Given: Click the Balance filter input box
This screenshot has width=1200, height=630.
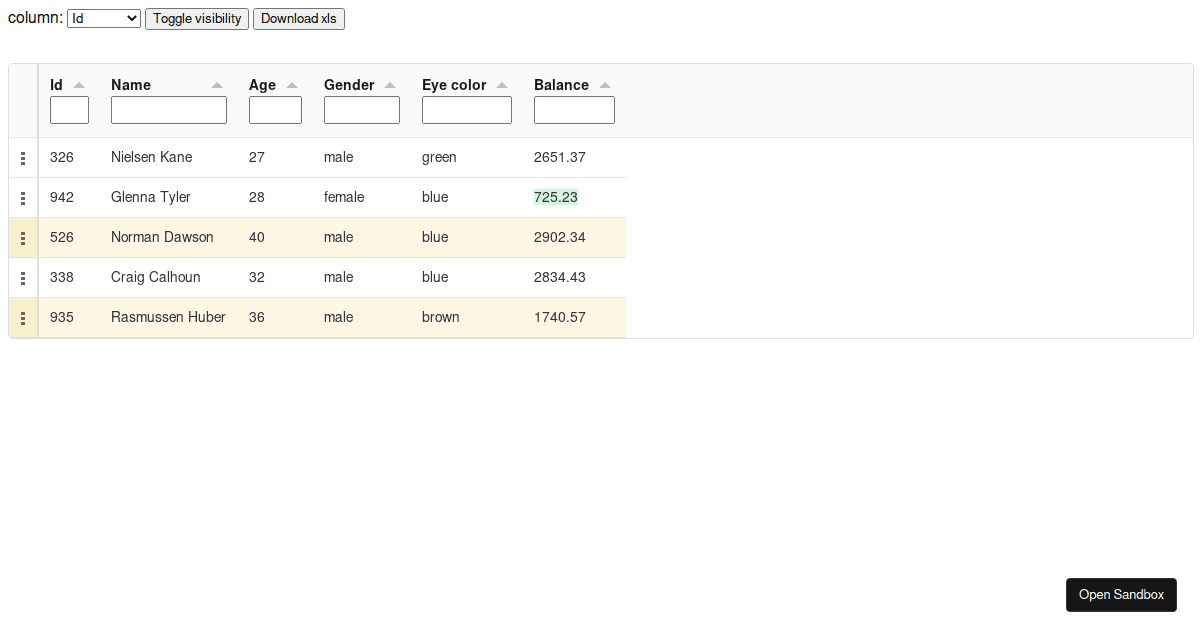Looking at the screenshot, I should (x=574, y=109).
